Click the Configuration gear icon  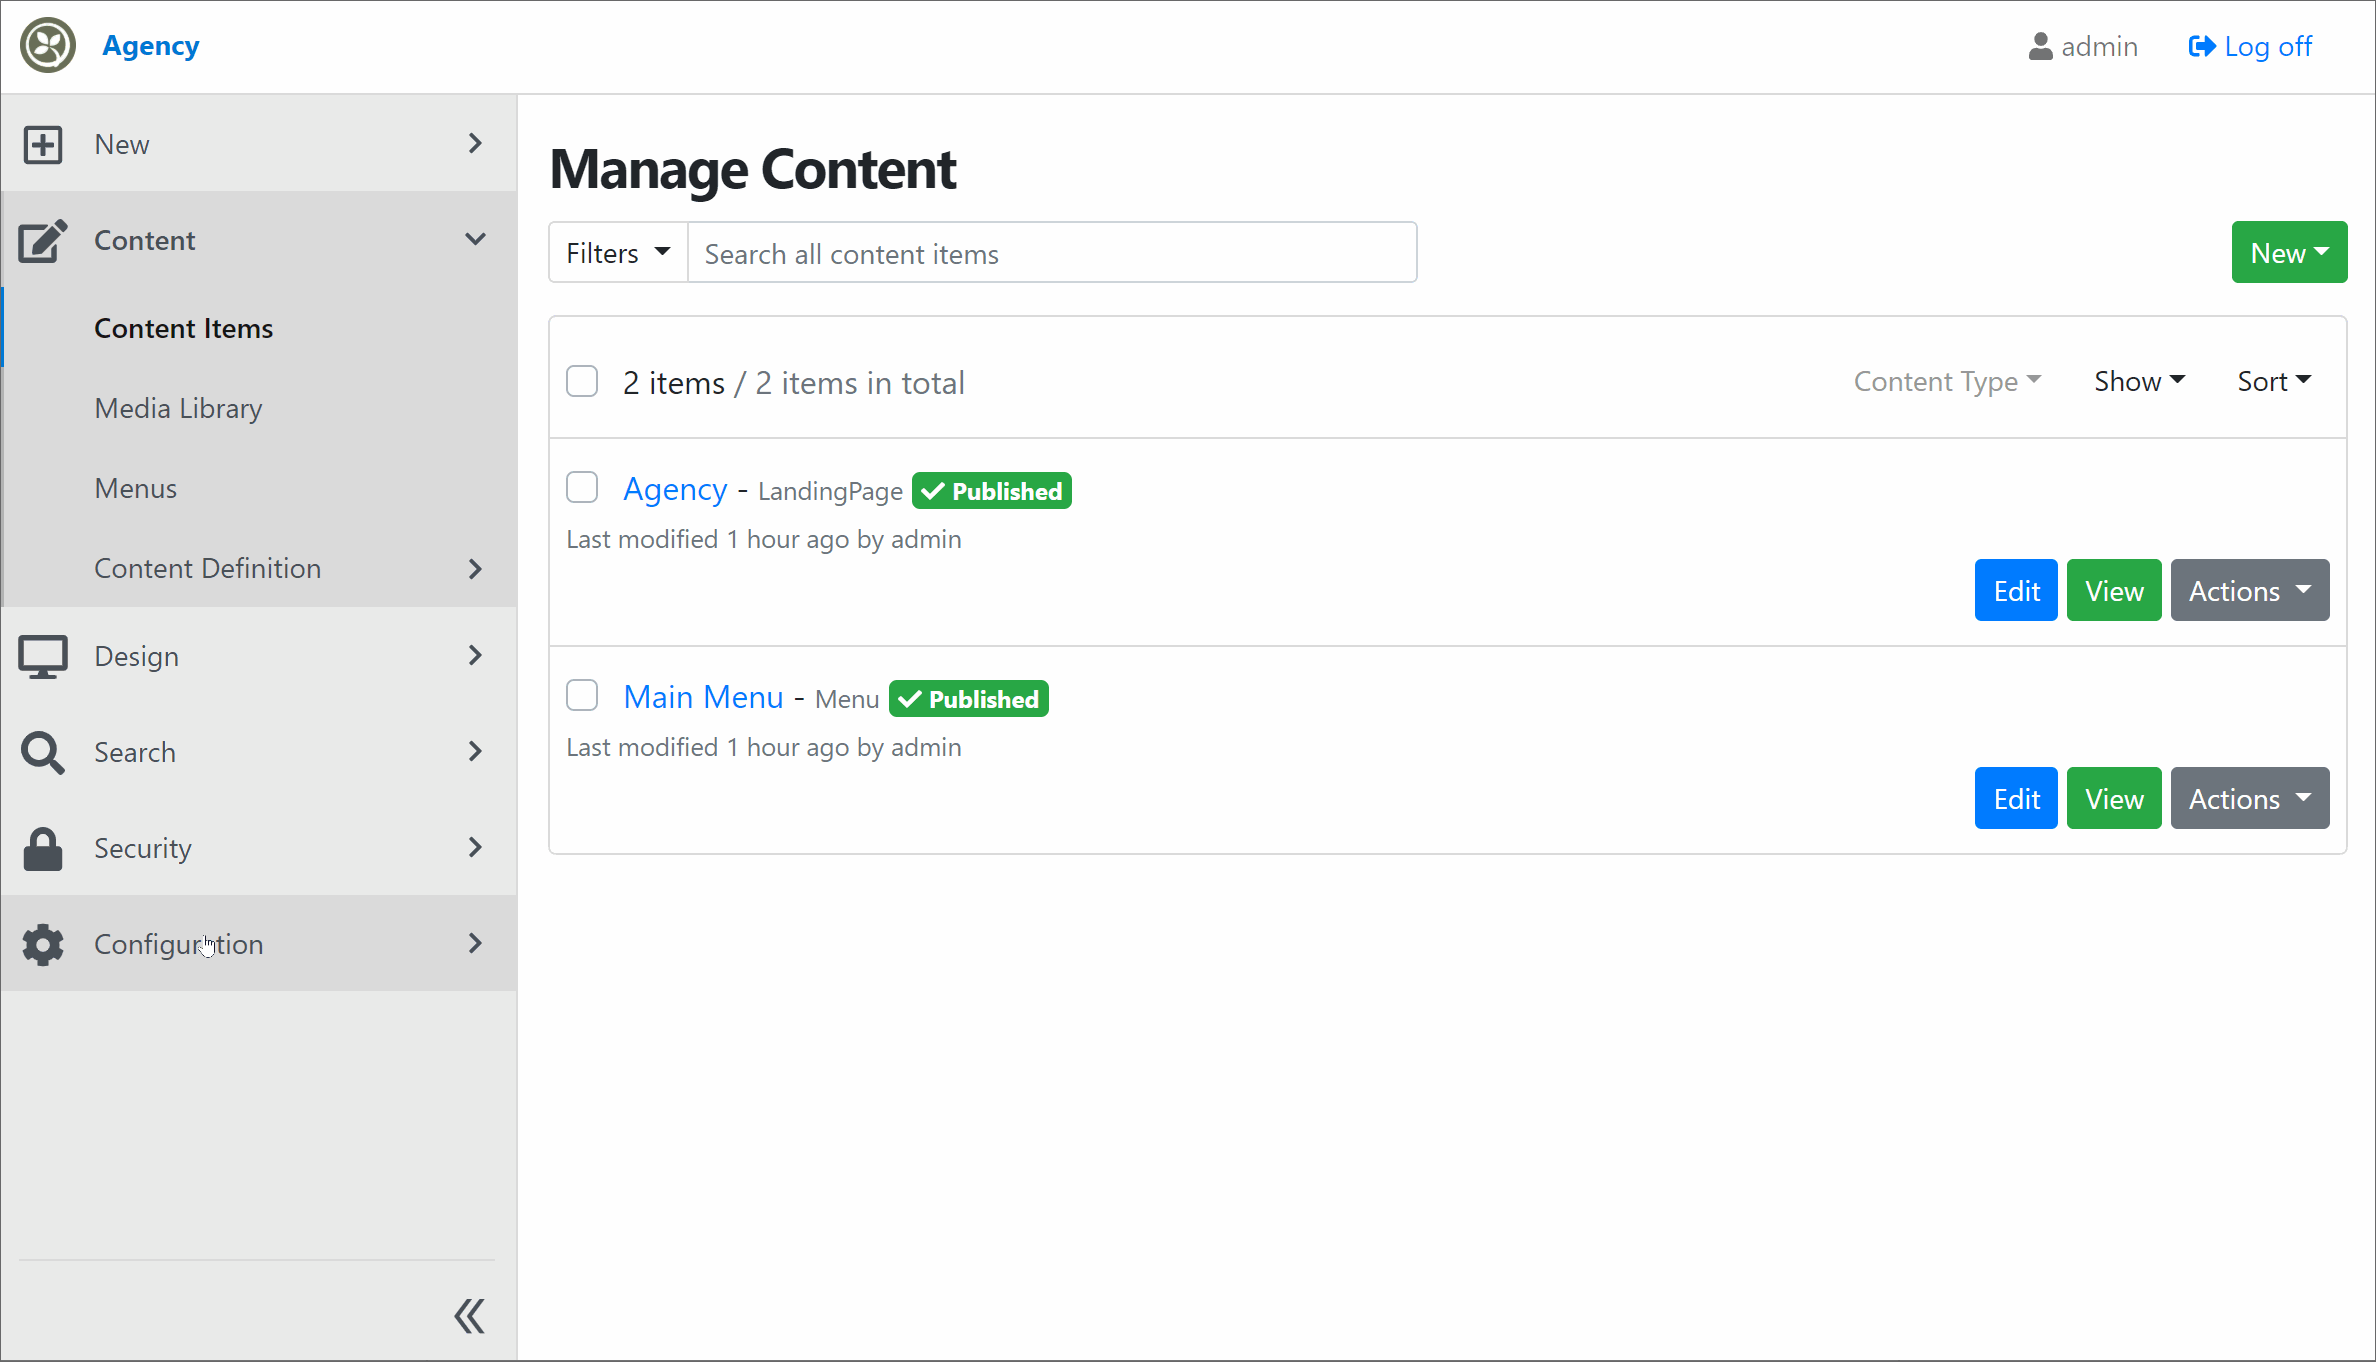click(43, 944)
